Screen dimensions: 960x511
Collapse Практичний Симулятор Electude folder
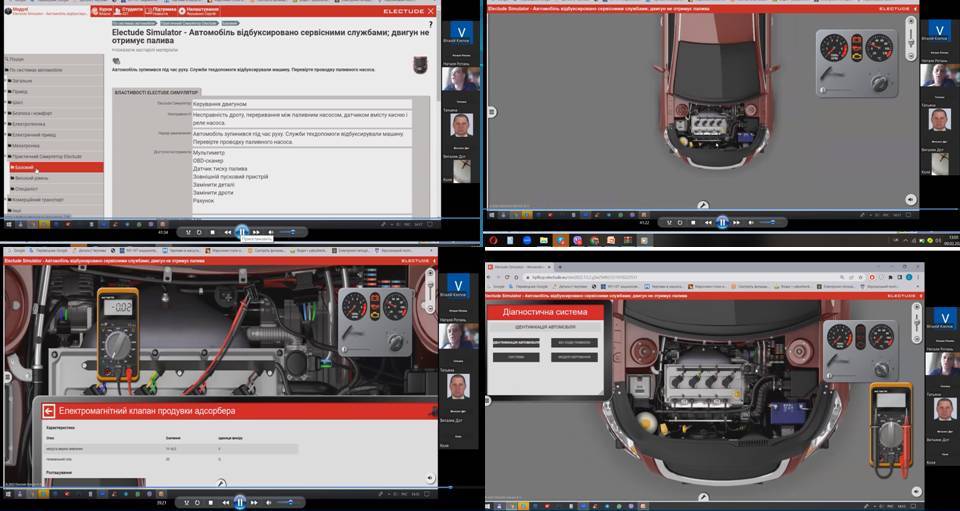point(54,157)
